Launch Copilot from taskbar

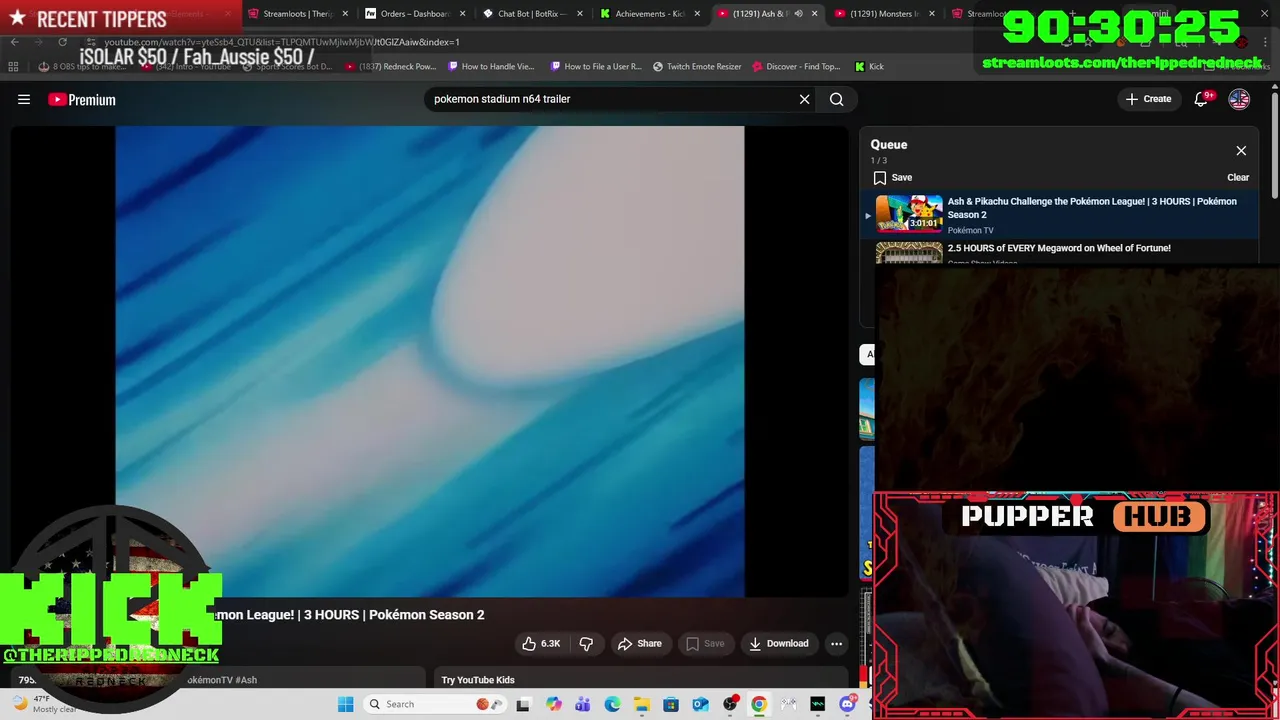coord(553,704)
